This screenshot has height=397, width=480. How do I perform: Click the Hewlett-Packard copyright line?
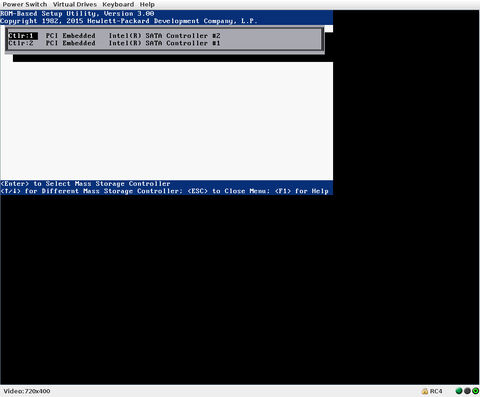[129, 21]
